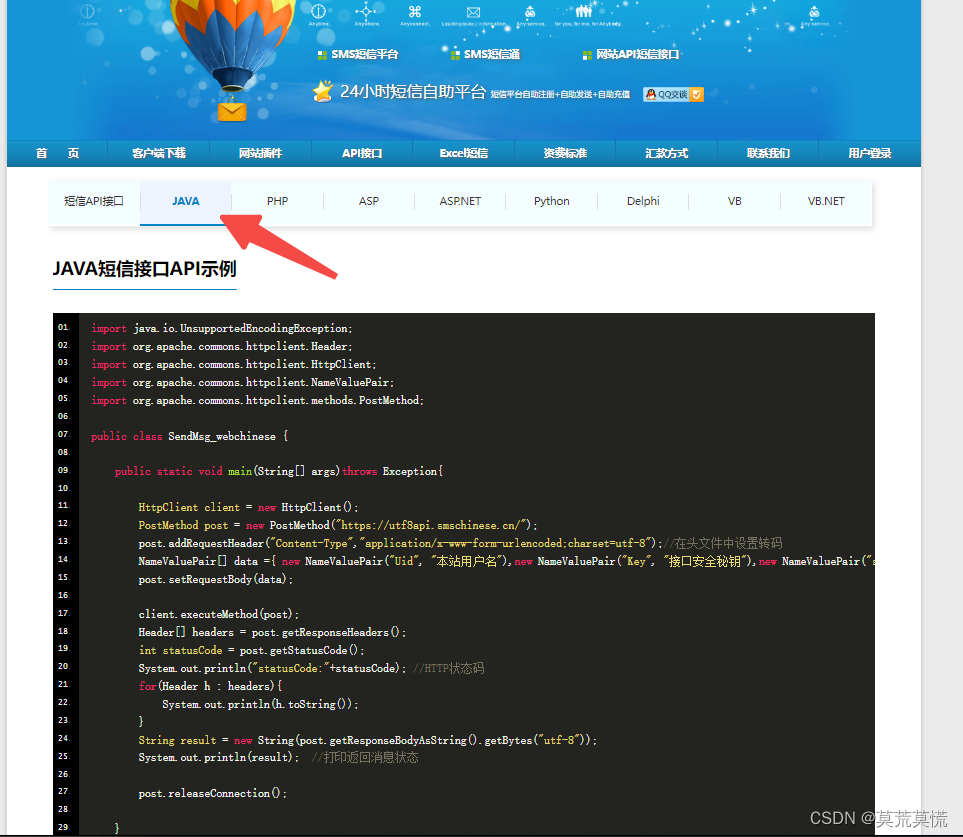The image size is (963, 837).
Task: Click the Anywhere compass icon in banner
Action: (x=366, y=11)
